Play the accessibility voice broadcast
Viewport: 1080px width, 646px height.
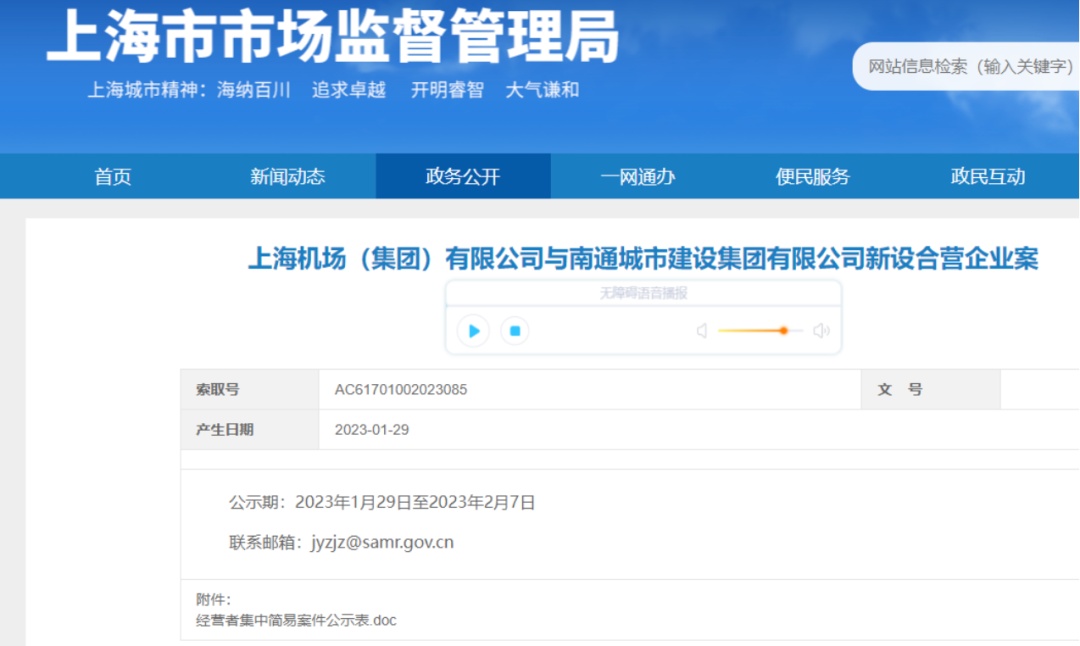(473, 331)
